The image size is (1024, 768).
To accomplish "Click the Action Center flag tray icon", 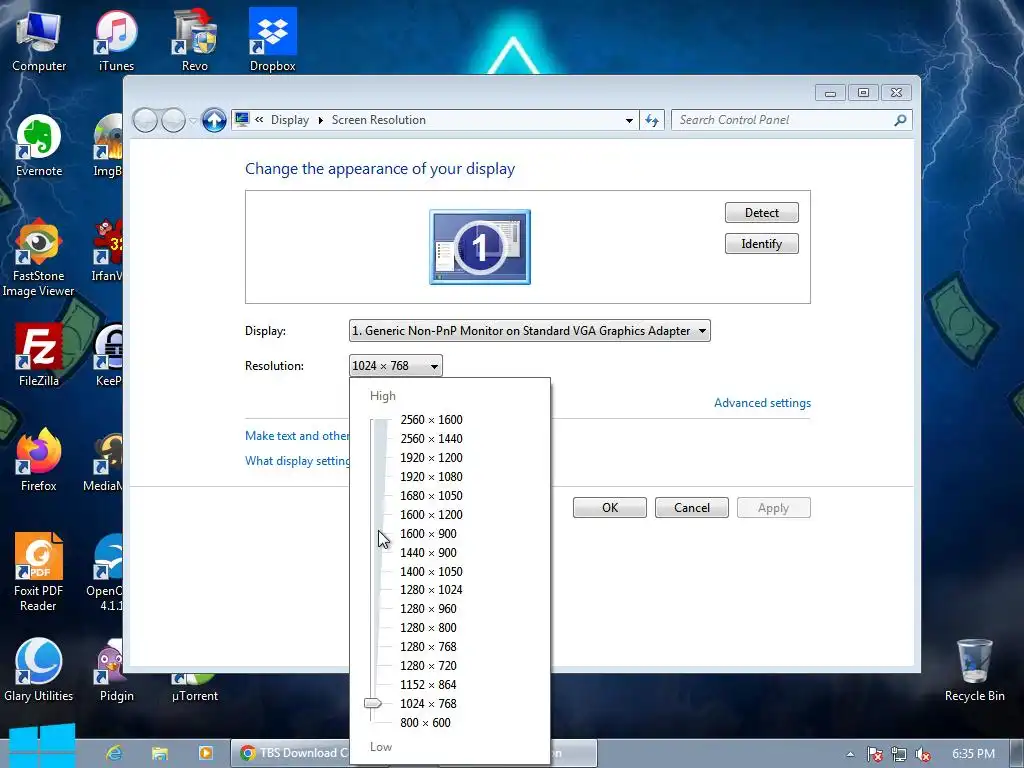I will coord(874,754).
